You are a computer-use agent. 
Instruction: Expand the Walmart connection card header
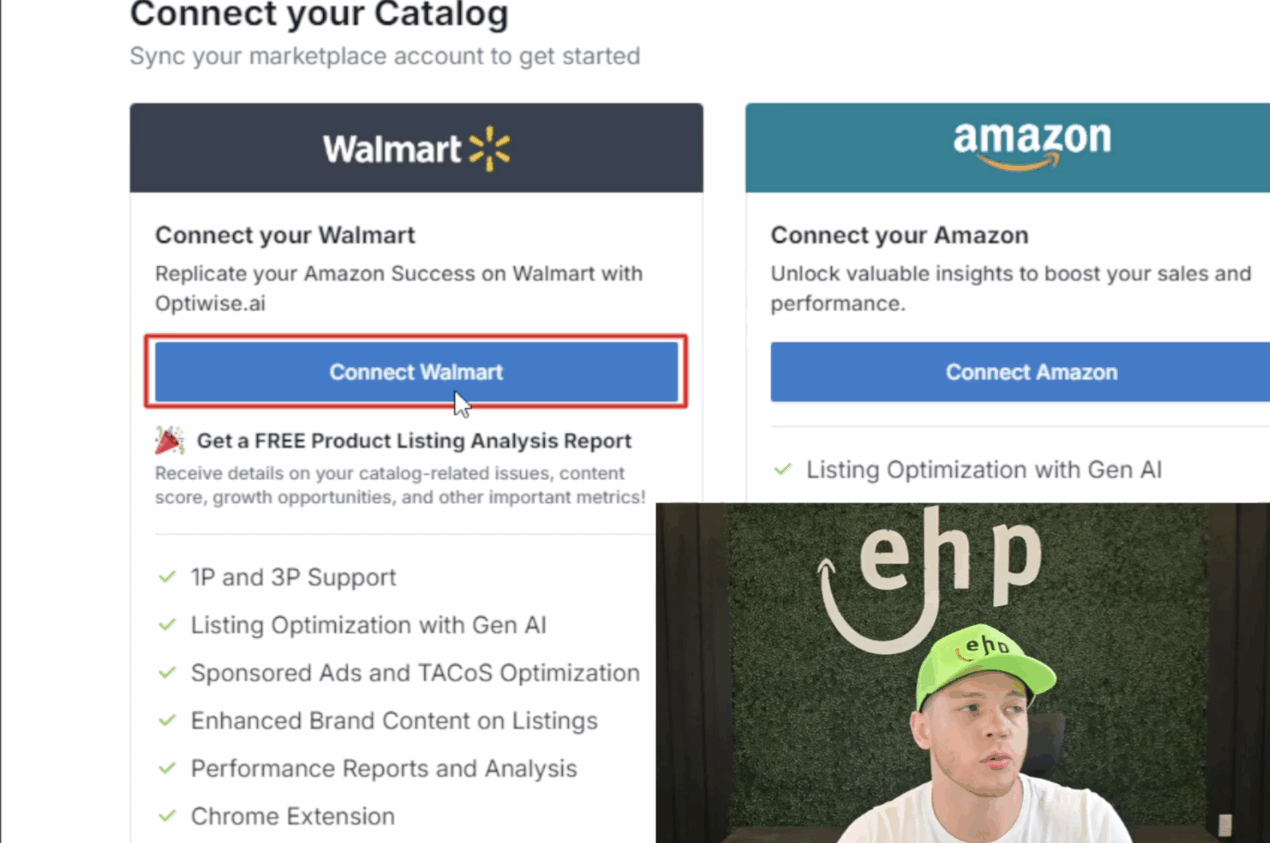tap(416, 147)
